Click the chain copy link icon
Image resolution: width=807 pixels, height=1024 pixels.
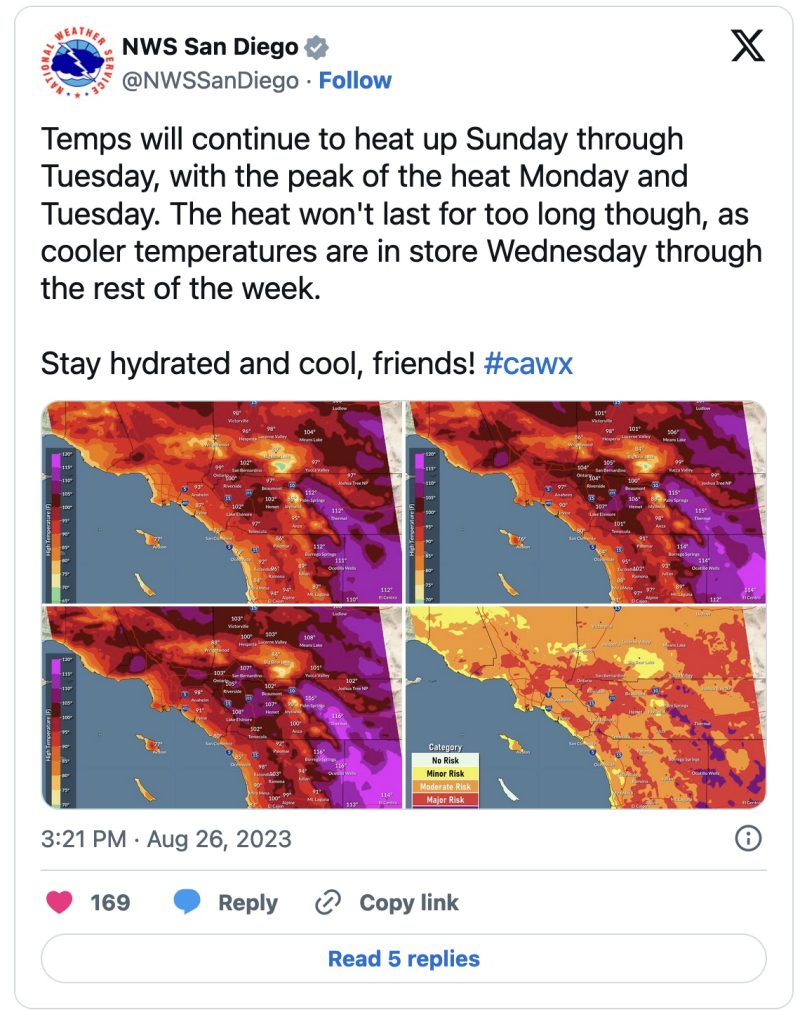tap(328, 903)
